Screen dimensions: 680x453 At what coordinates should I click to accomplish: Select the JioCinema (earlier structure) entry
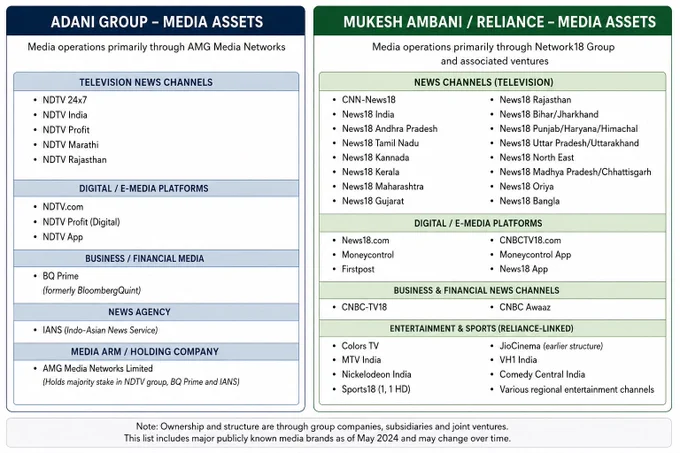[x=551, y=346]
